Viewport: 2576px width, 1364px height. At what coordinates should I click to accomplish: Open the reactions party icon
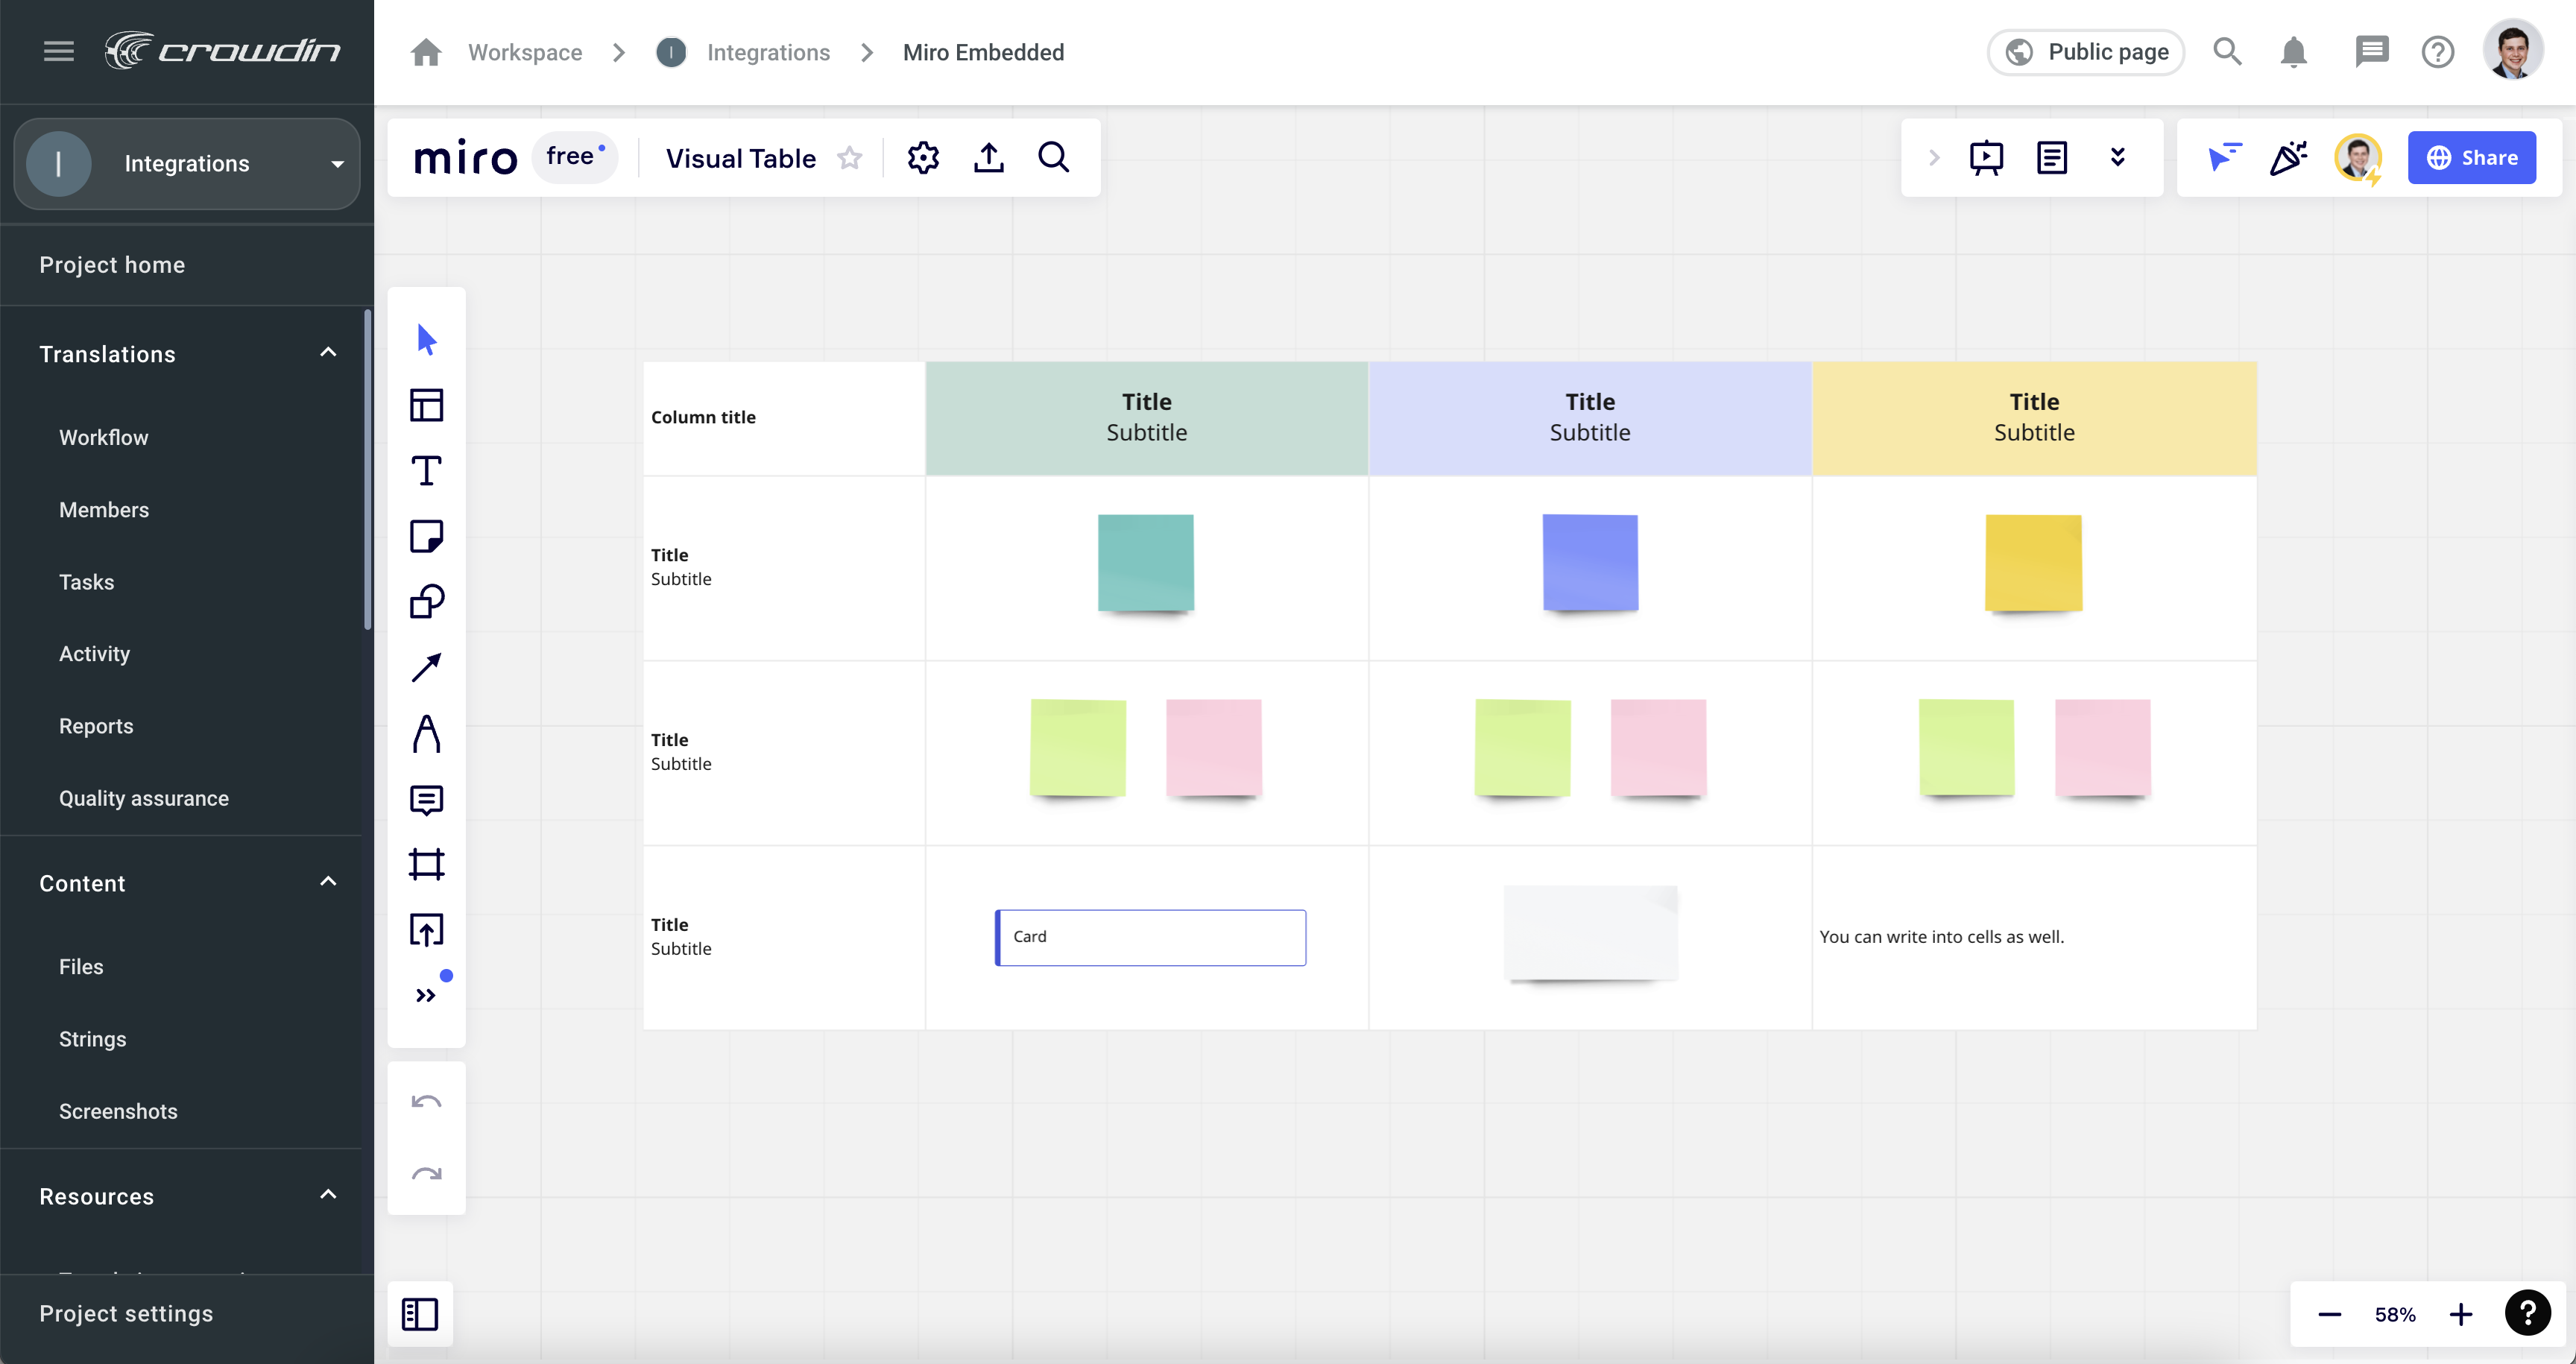coord(2289,157)
